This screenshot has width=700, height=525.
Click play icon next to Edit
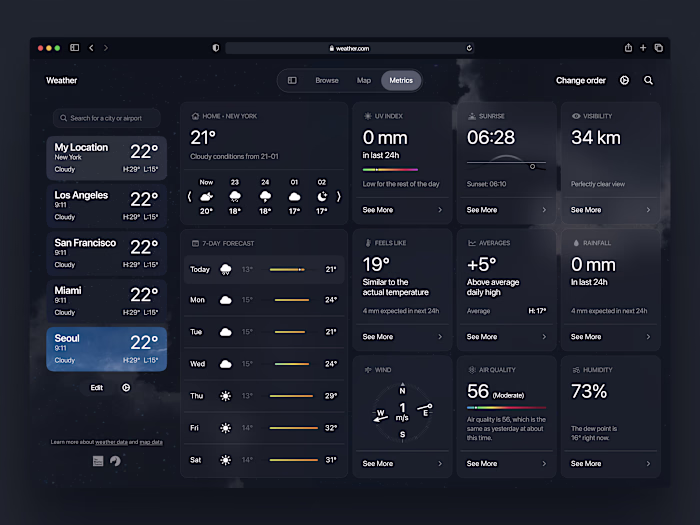(126, 388)
